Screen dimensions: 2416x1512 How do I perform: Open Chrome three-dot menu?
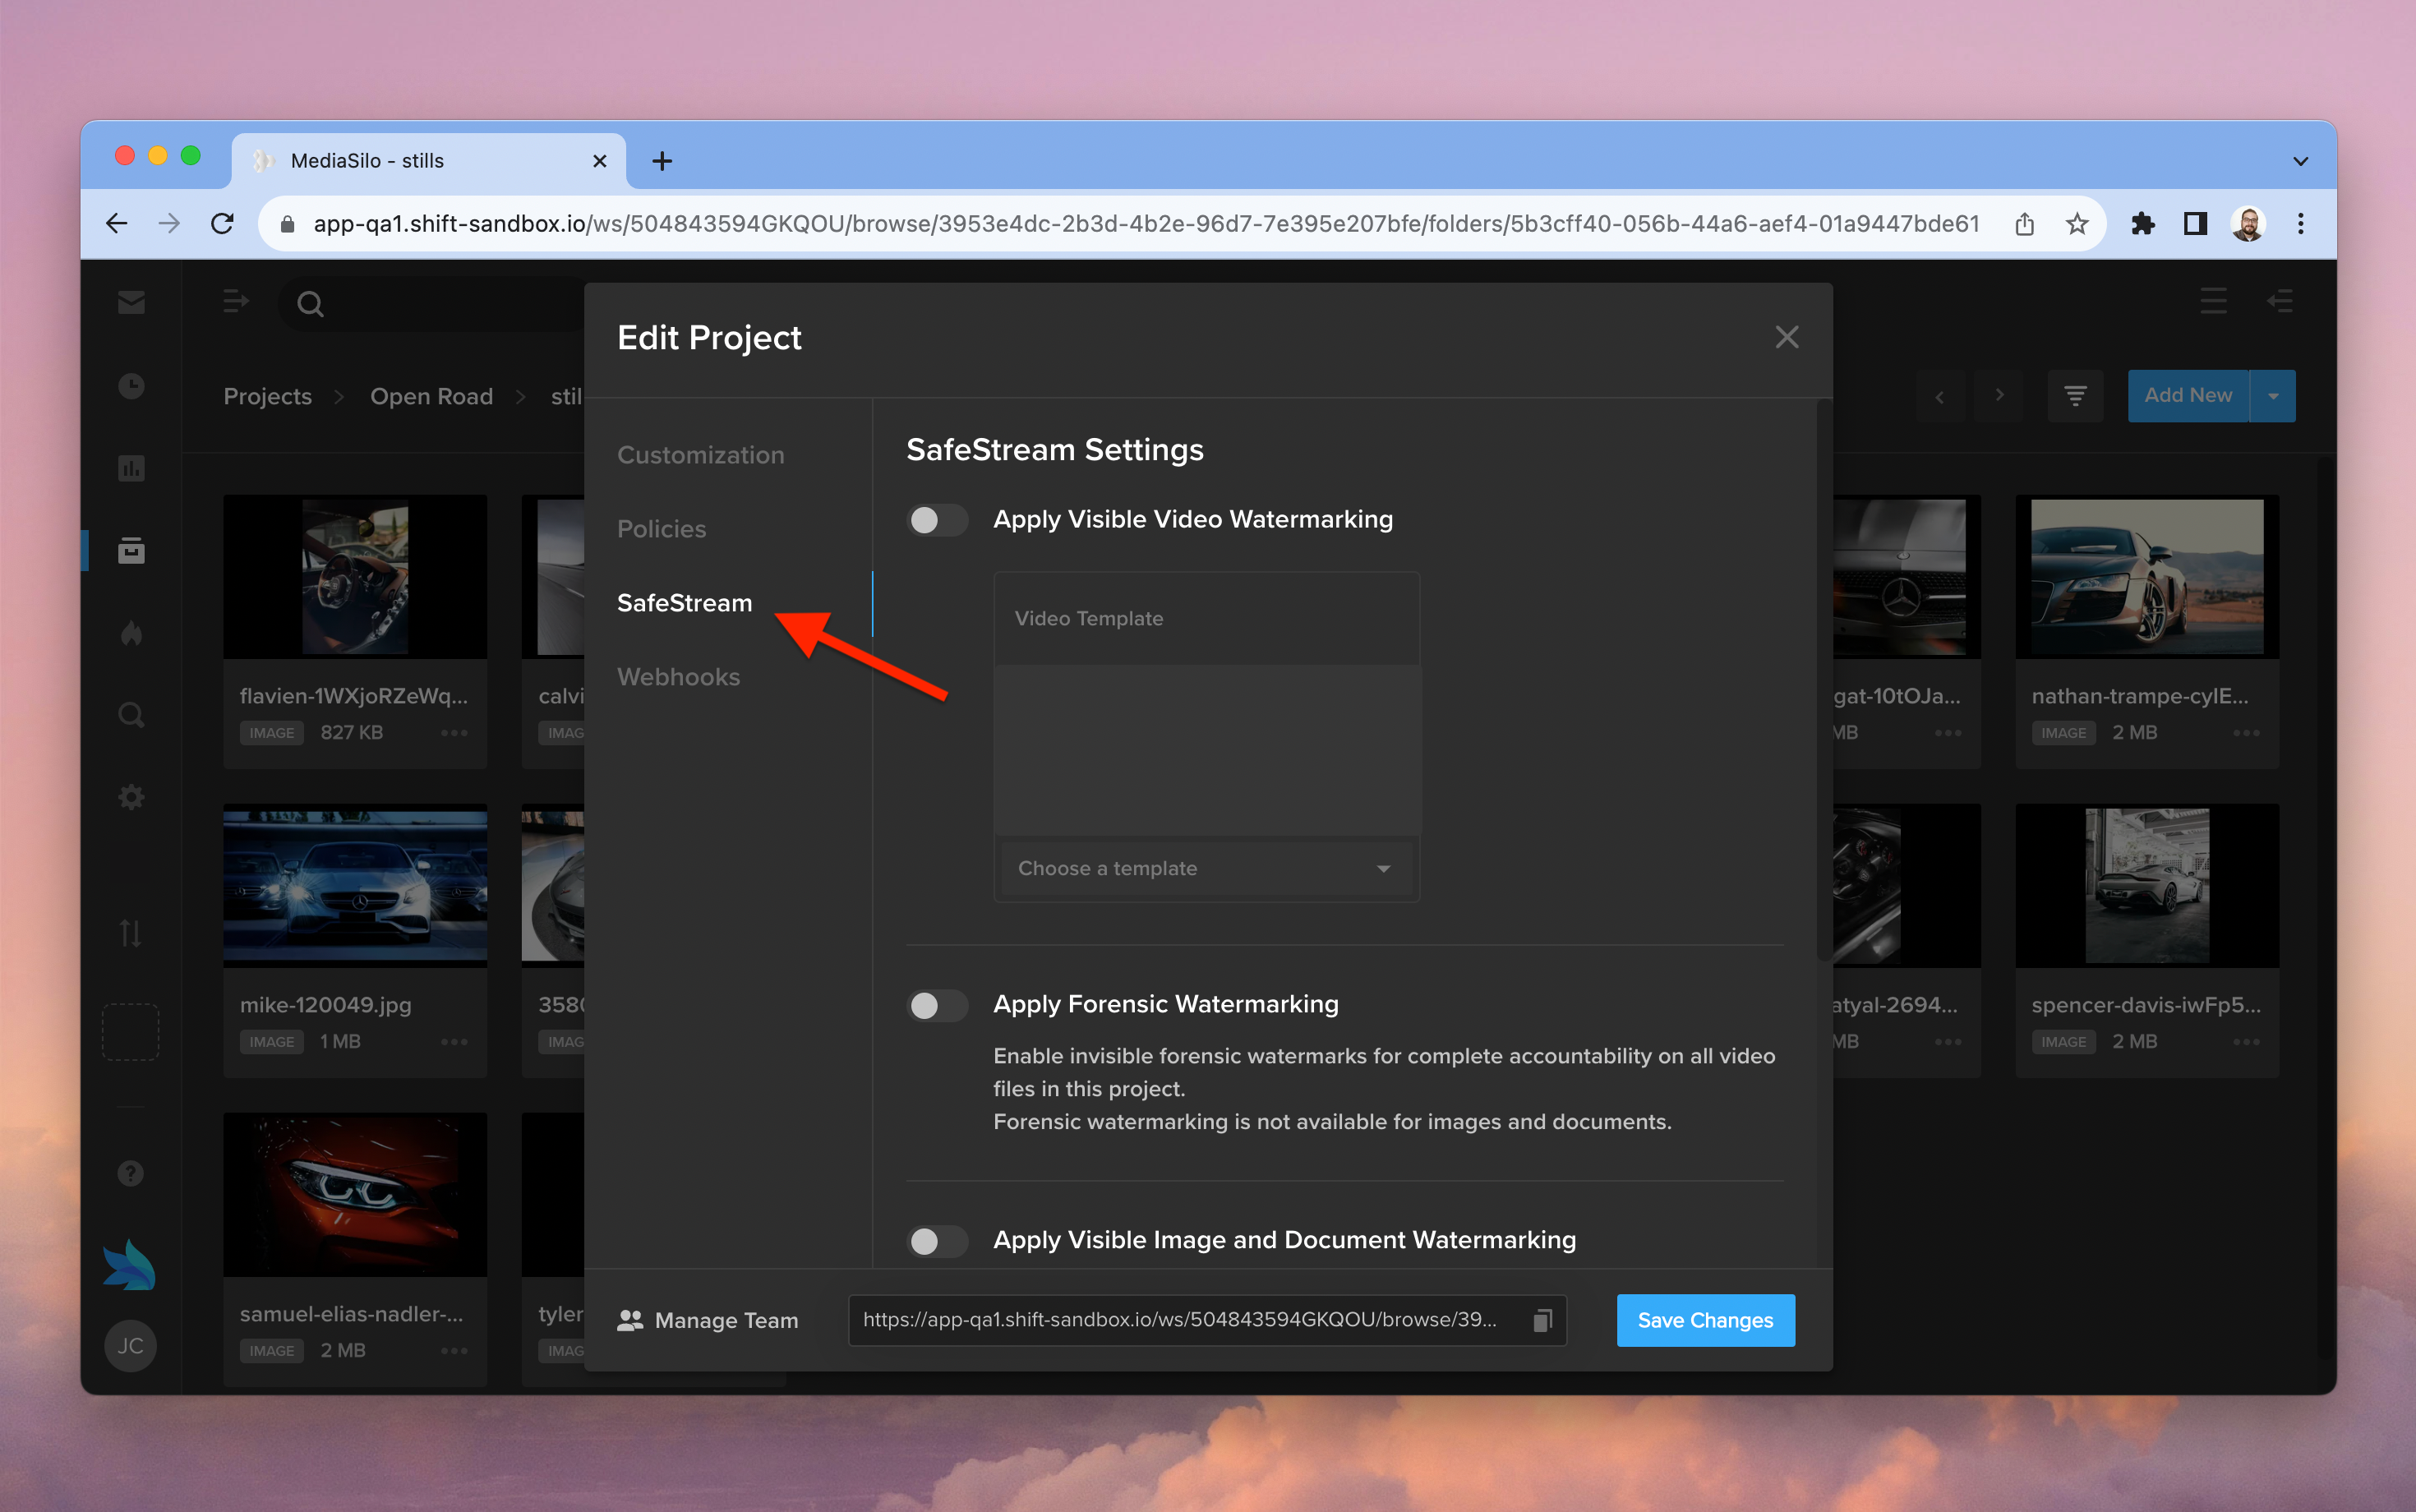pyautogui.click(x=2301, y=224)
